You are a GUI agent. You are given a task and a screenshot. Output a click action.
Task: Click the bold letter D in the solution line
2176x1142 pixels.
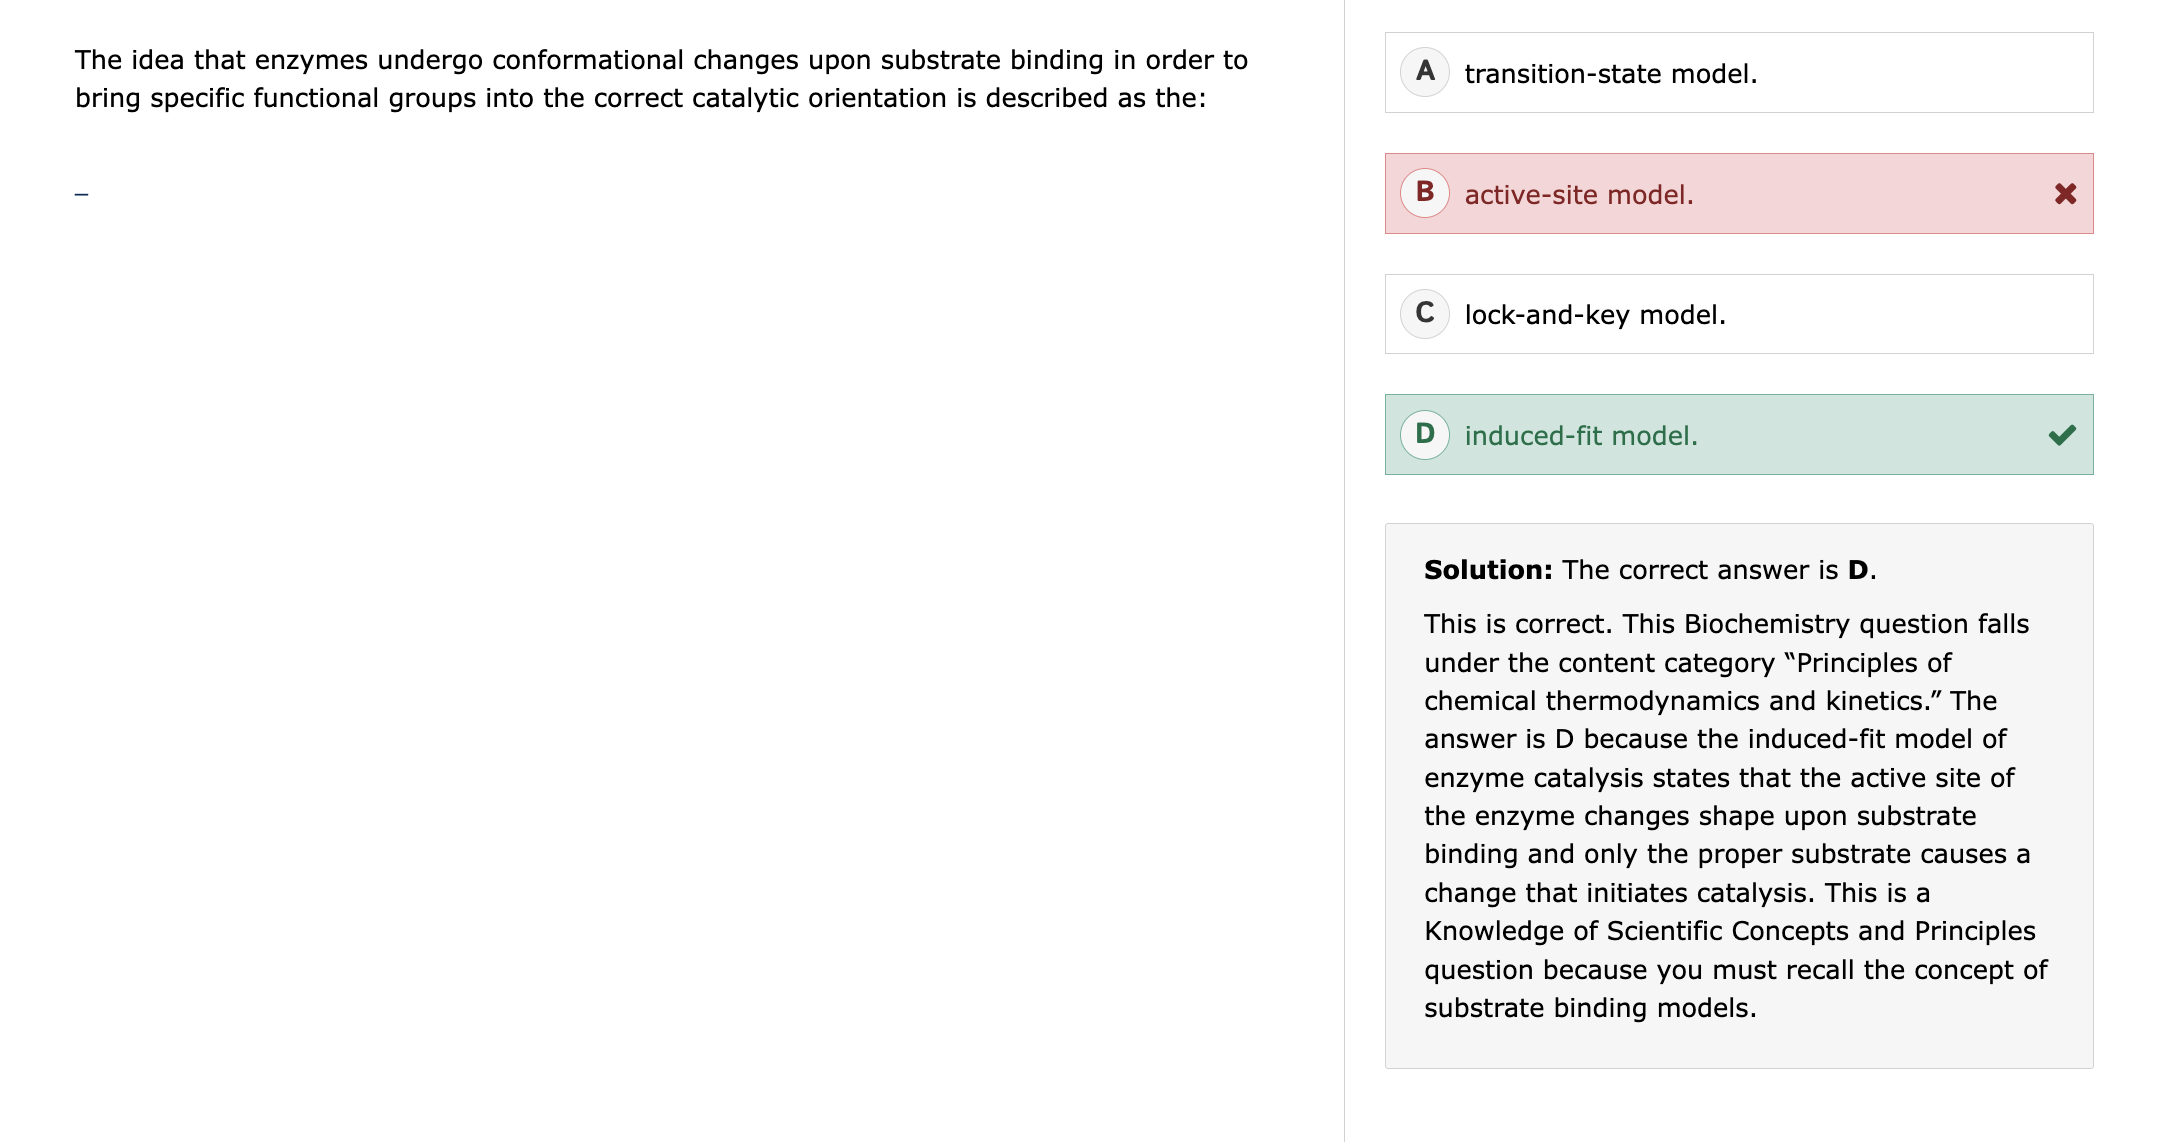[x=1858, y=570]
